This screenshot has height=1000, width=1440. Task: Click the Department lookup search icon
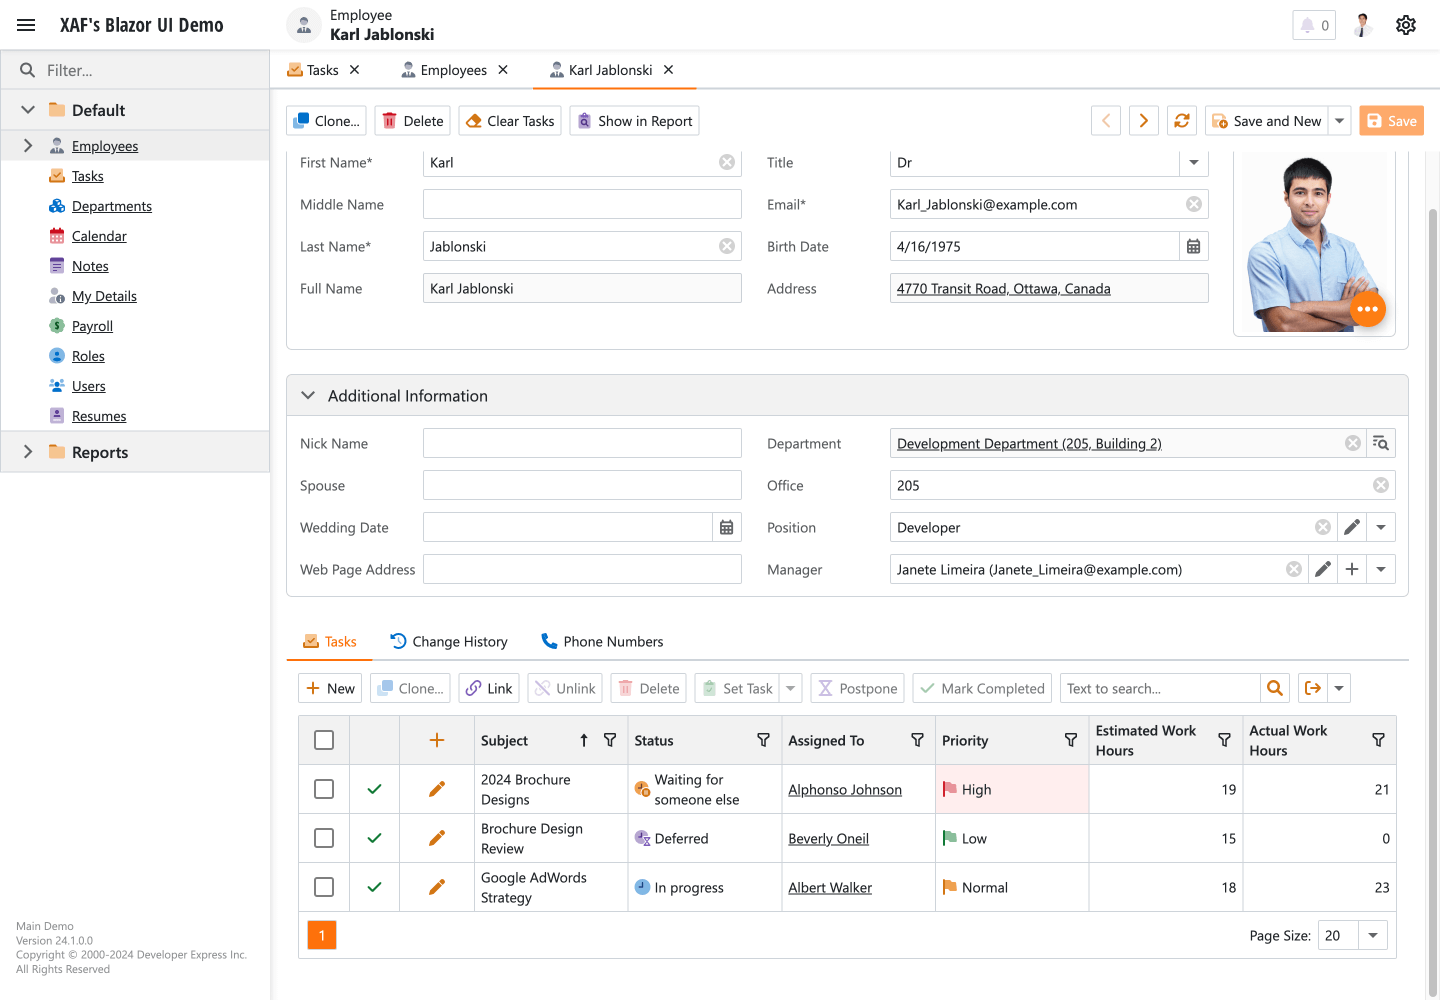[1380, 443]
